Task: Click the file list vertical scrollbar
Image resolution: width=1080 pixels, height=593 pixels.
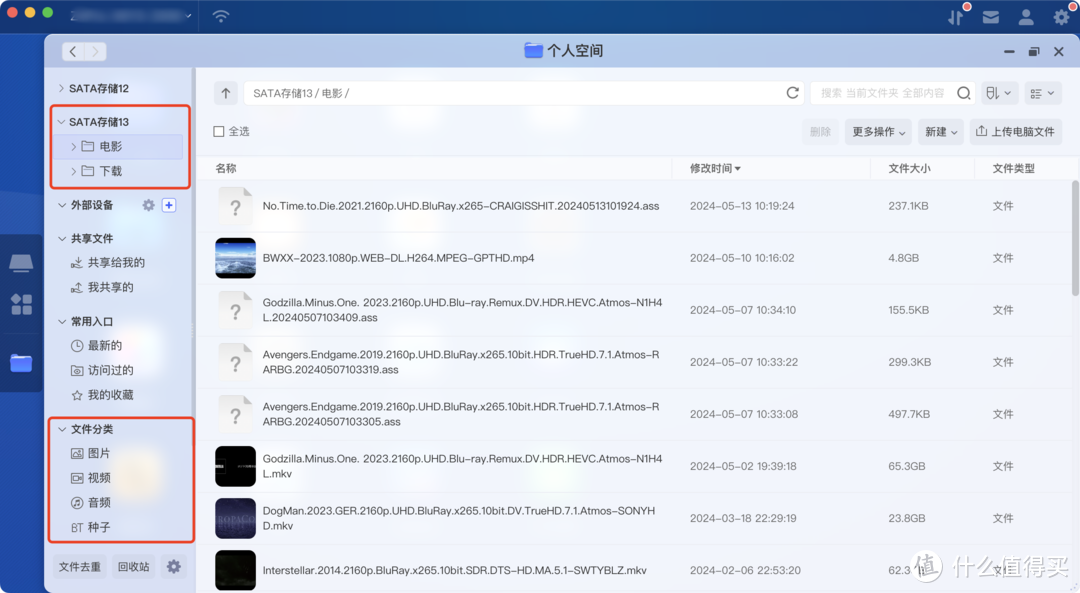Action: (x=1075, y=238)
